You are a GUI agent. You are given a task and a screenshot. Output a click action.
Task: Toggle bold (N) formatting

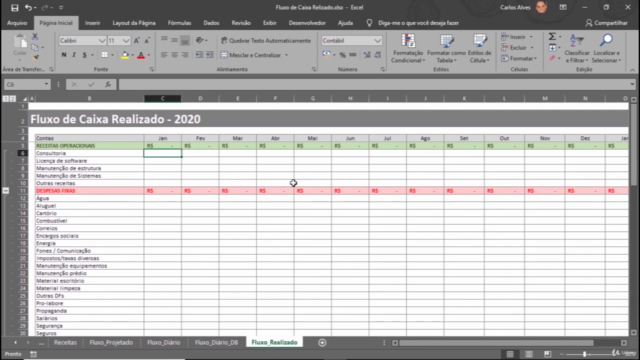[x=64, y=55]
